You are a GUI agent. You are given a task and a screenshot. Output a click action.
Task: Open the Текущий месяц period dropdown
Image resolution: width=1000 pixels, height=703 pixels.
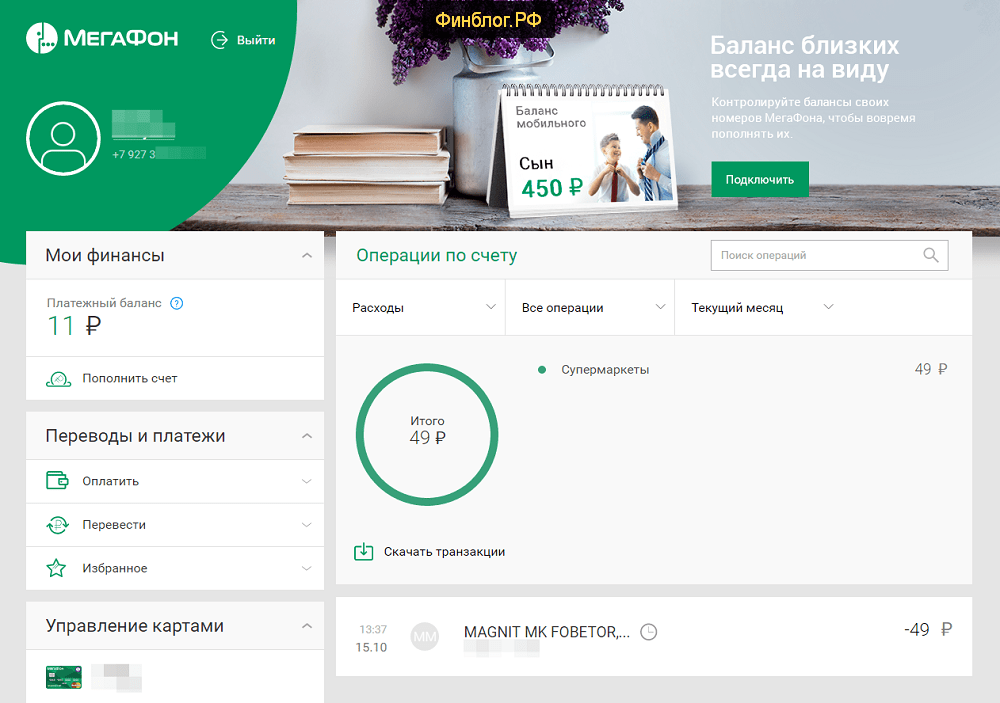(x=760, y=308)
